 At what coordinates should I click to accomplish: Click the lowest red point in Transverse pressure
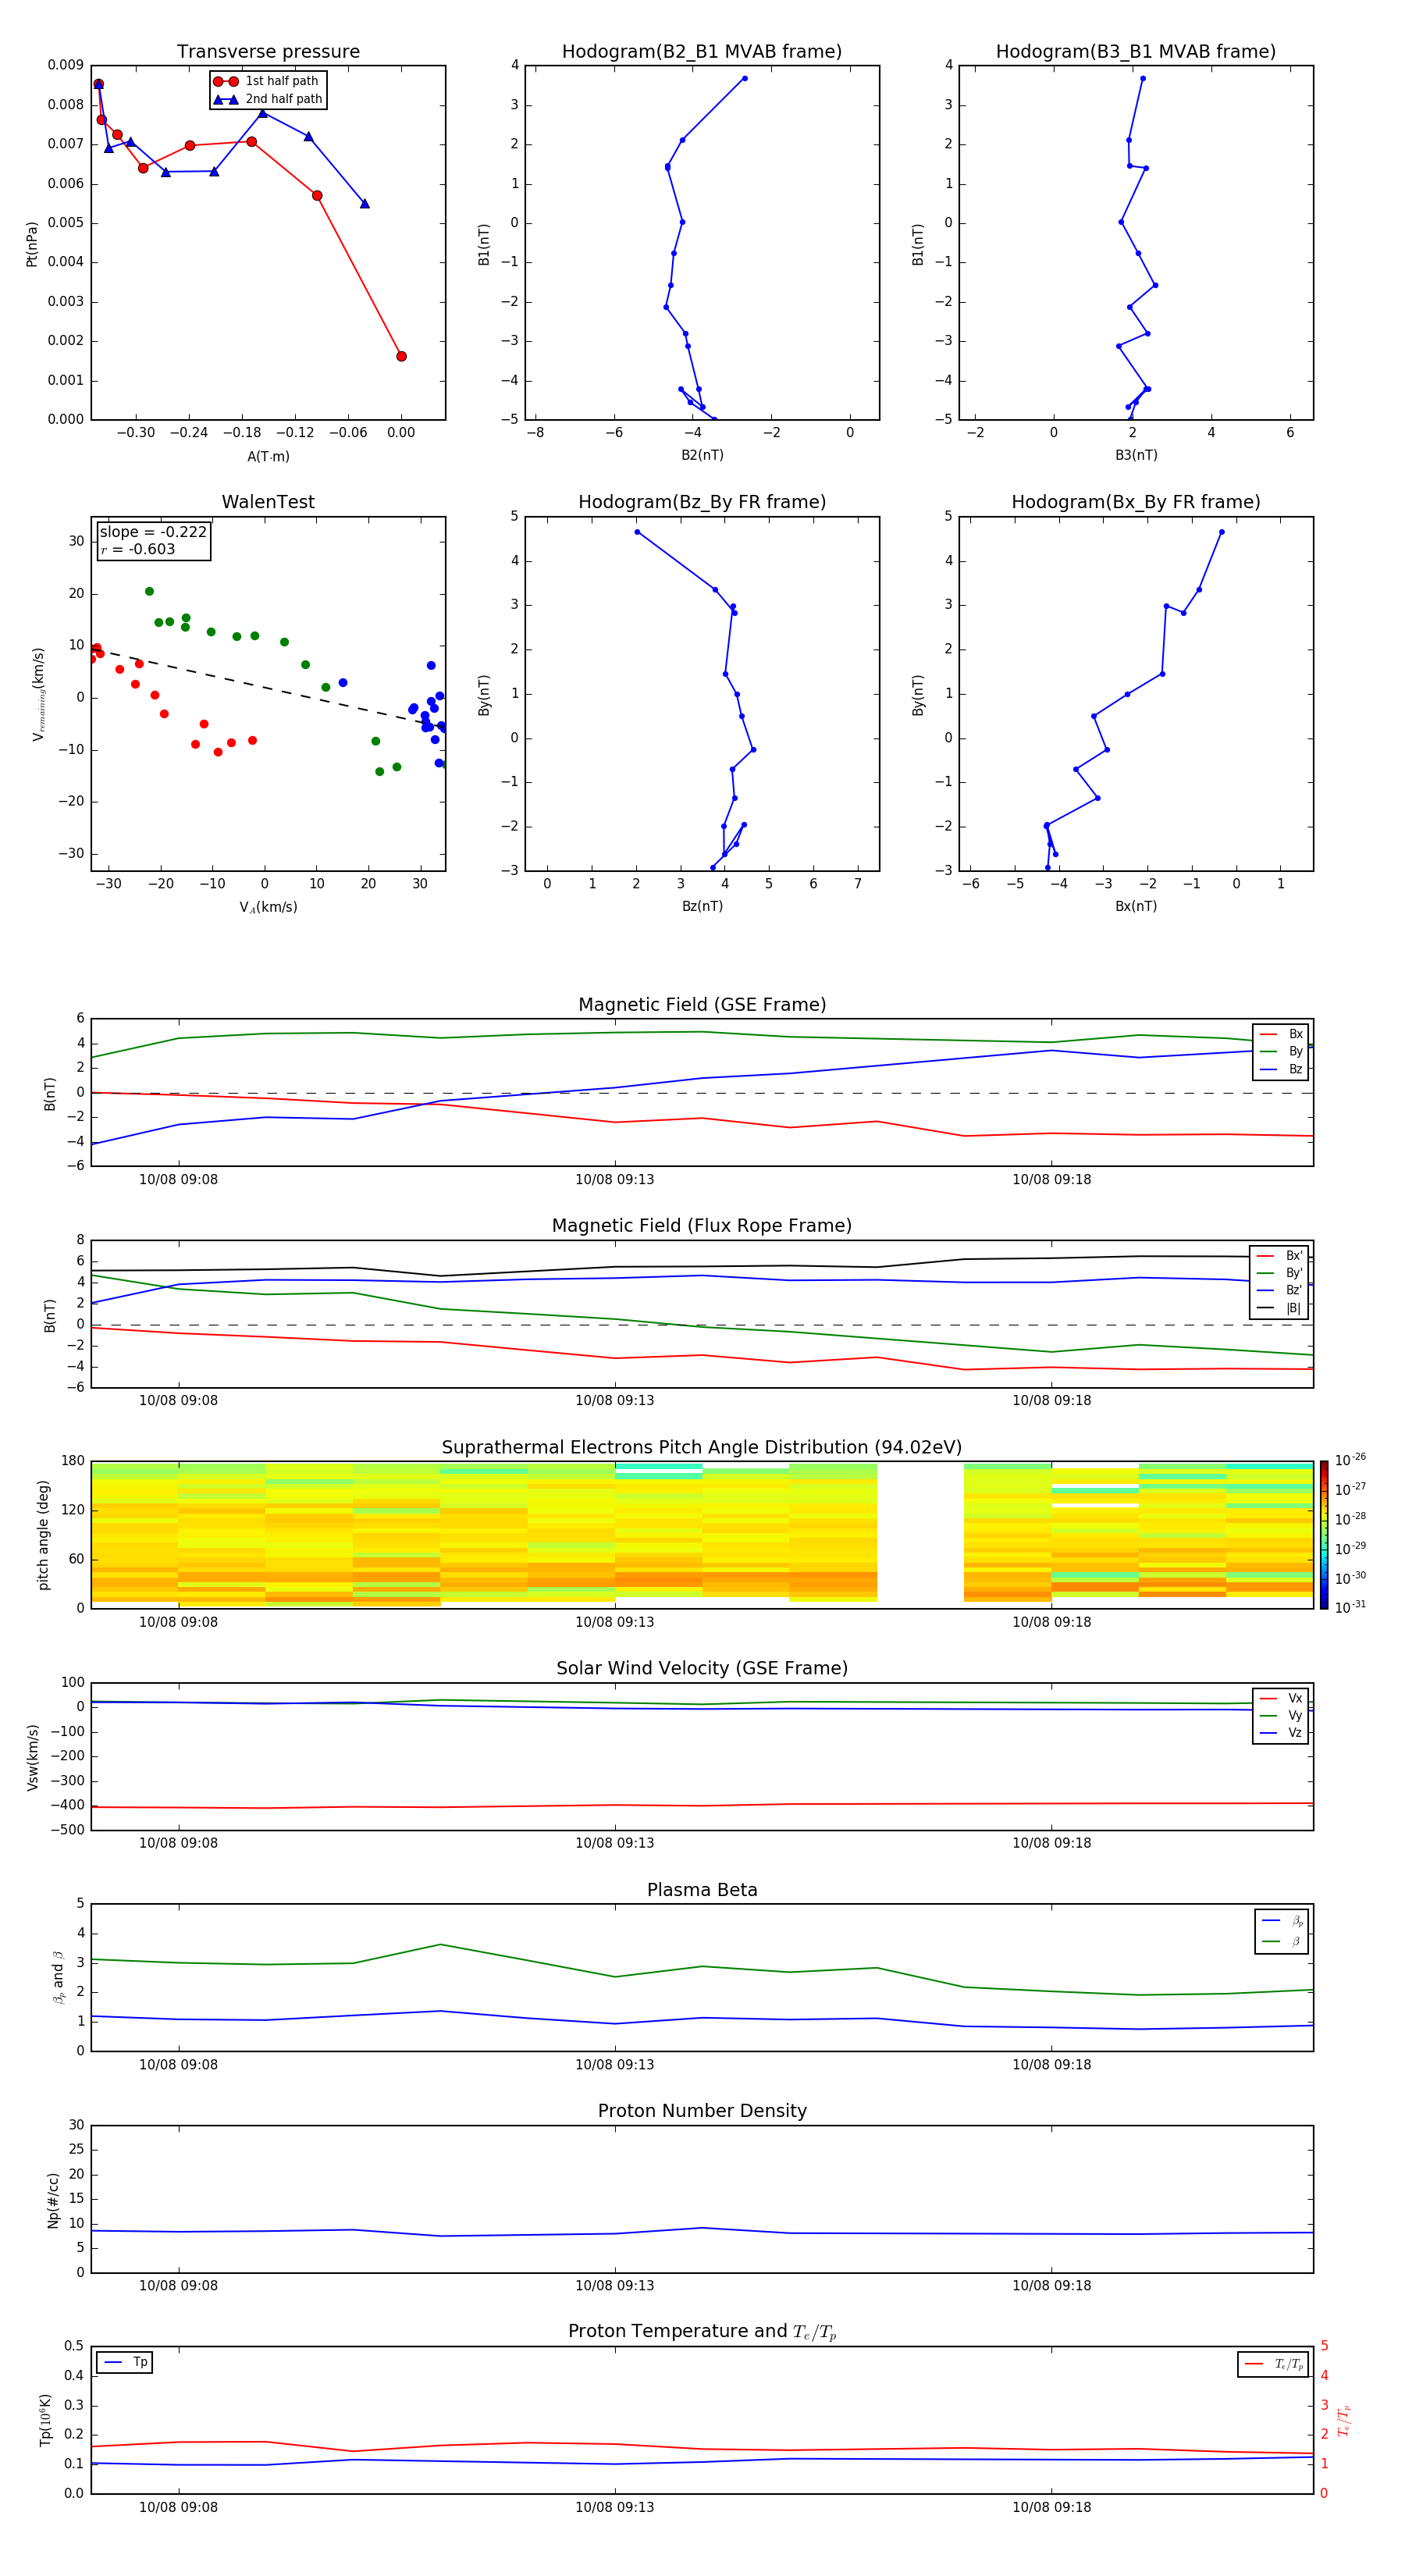pyautogui.click(x=401, y=356)
